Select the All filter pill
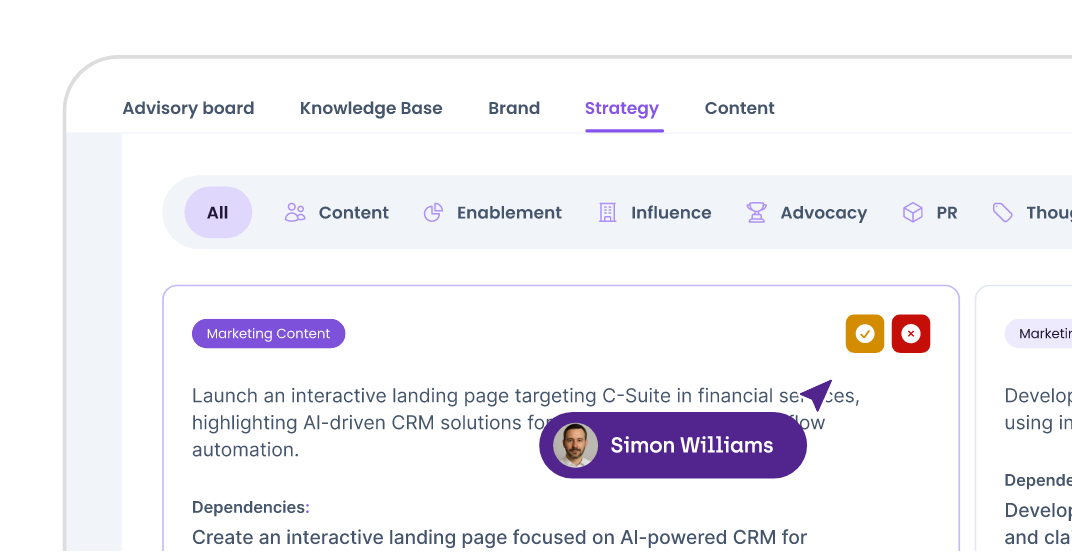The image size is (1072, 552). pos(218,212)
